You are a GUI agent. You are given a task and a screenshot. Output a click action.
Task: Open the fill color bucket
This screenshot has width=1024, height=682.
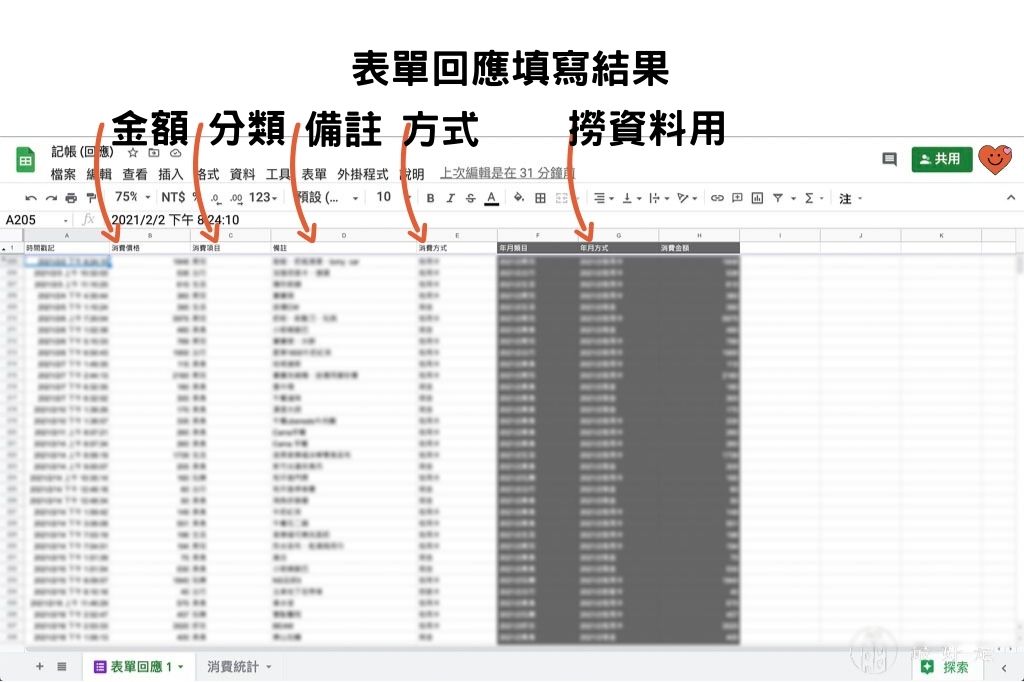coord(519,197)
